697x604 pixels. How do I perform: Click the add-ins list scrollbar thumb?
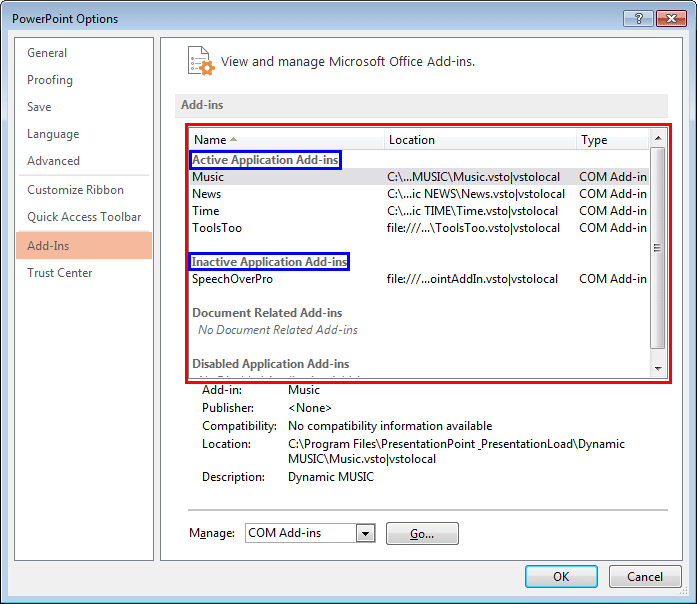coord(658,248)
